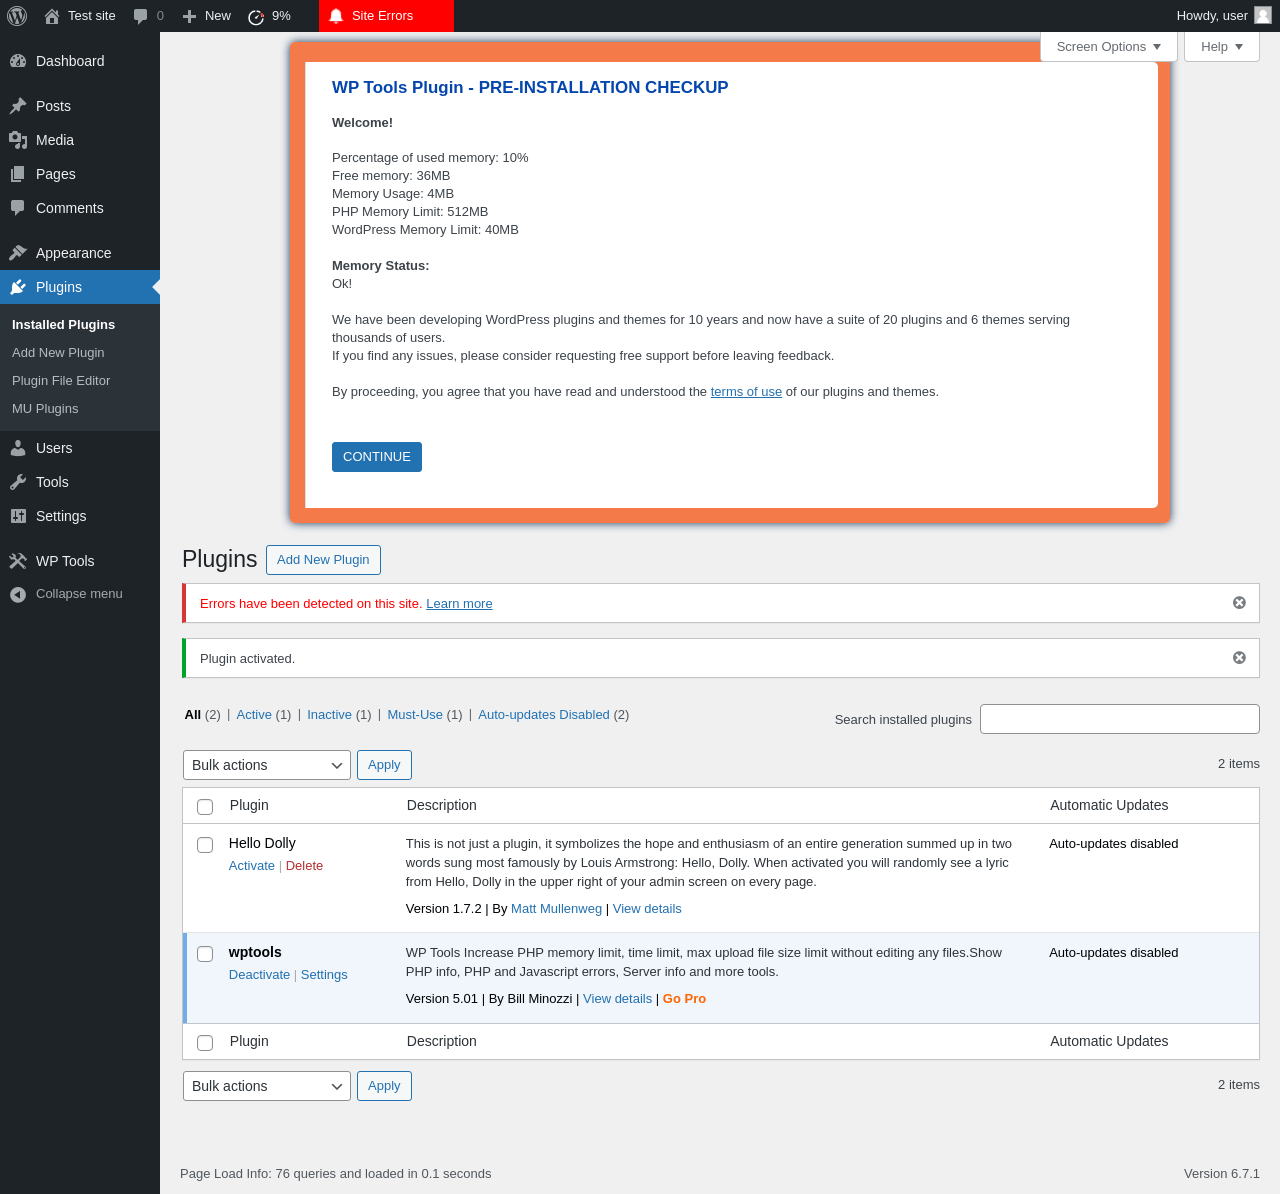View details for wptools
This screenshot has height=1194, width=1280.
[x=617, y=999]
